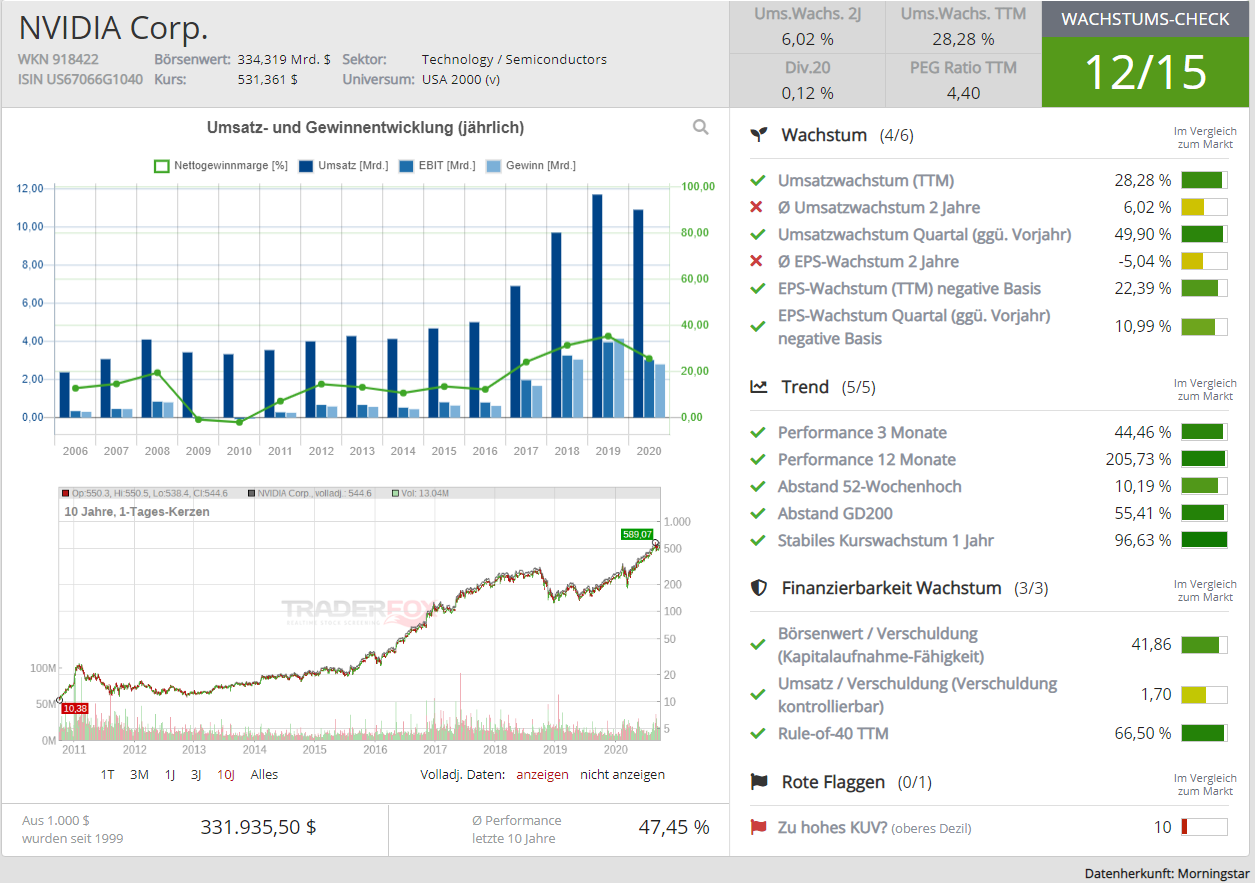Click the Trend chart-line icon
Viewport: 1255px width, 883px height.
point(759,387)
